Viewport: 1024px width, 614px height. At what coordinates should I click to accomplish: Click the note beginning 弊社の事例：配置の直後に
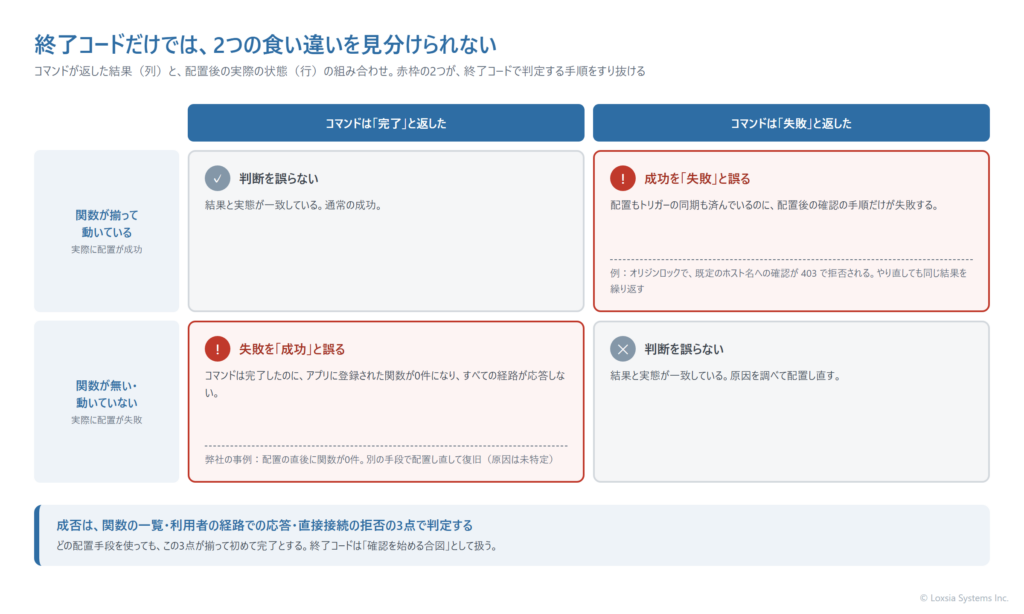(379, 459)
